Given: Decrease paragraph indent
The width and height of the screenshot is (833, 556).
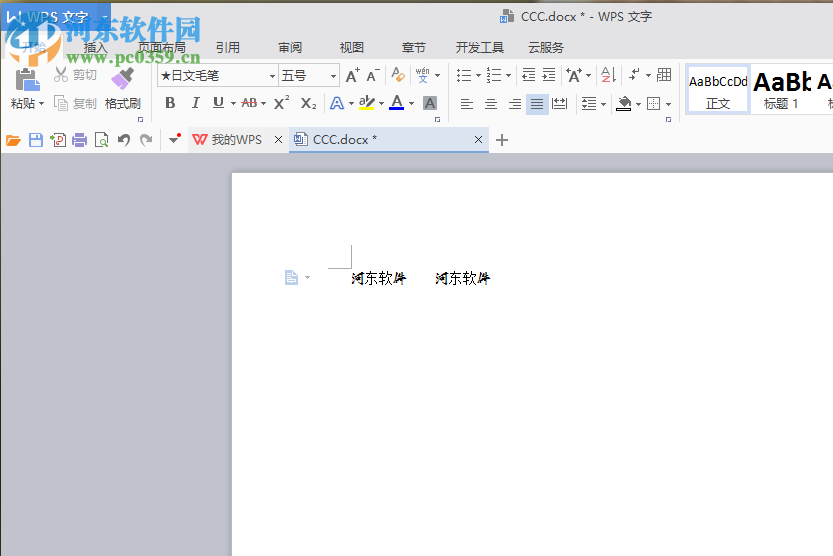Looking at the screenshot, I should click(x=529, y=75).
